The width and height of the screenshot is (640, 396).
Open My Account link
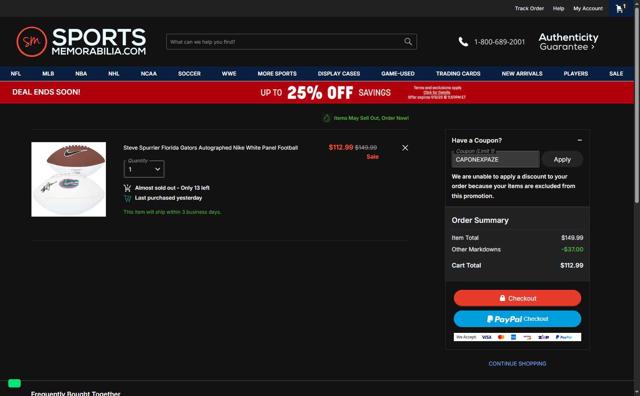588,8
